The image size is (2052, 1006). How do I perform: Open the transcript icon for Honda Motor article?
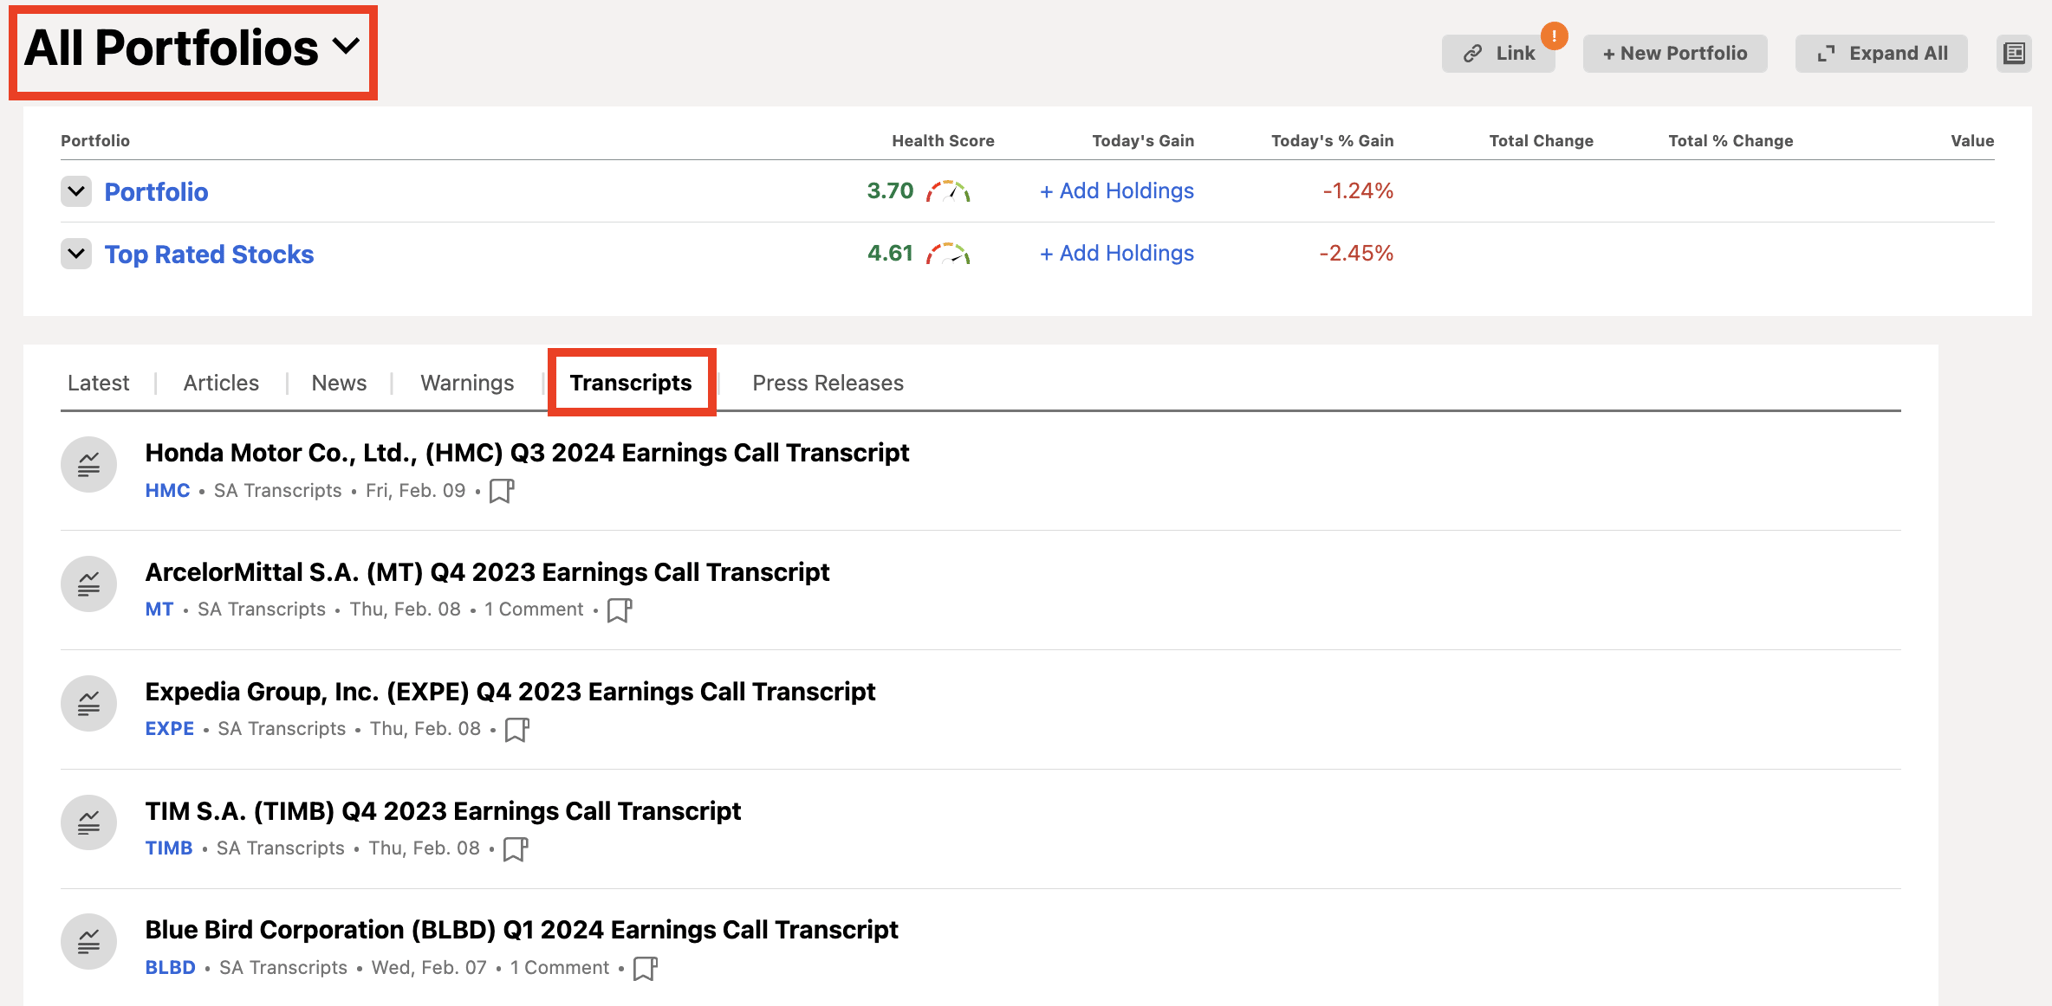[x=88, y=464]
